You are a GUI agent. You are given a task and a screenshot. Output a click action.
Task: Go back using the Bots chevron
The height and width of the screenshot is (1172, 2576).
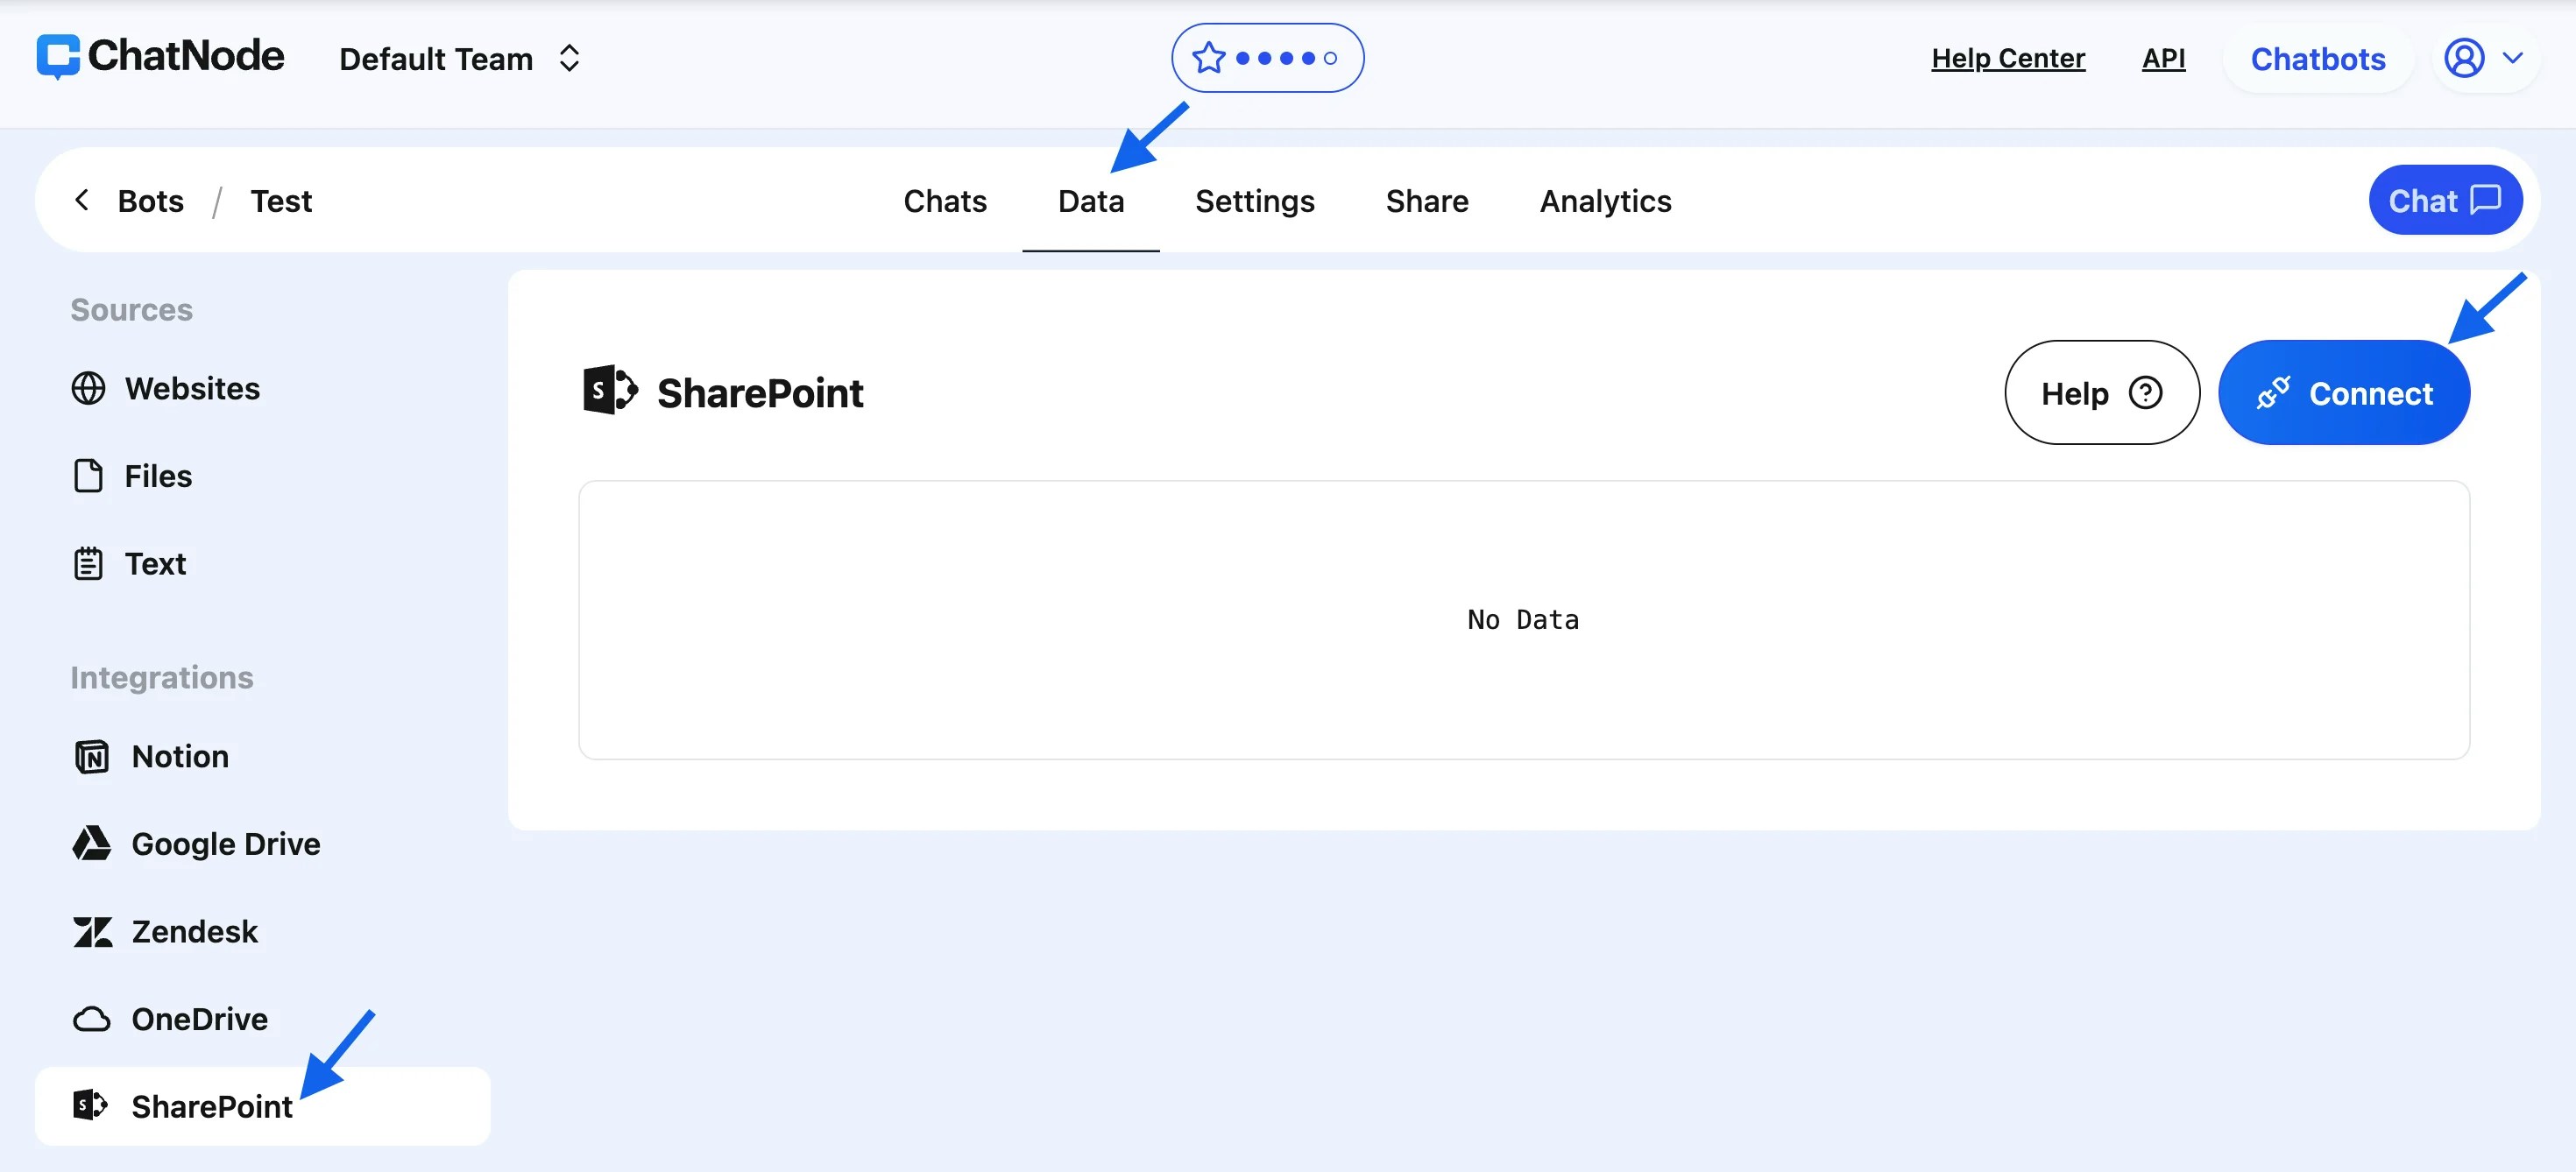coord(83,200)
